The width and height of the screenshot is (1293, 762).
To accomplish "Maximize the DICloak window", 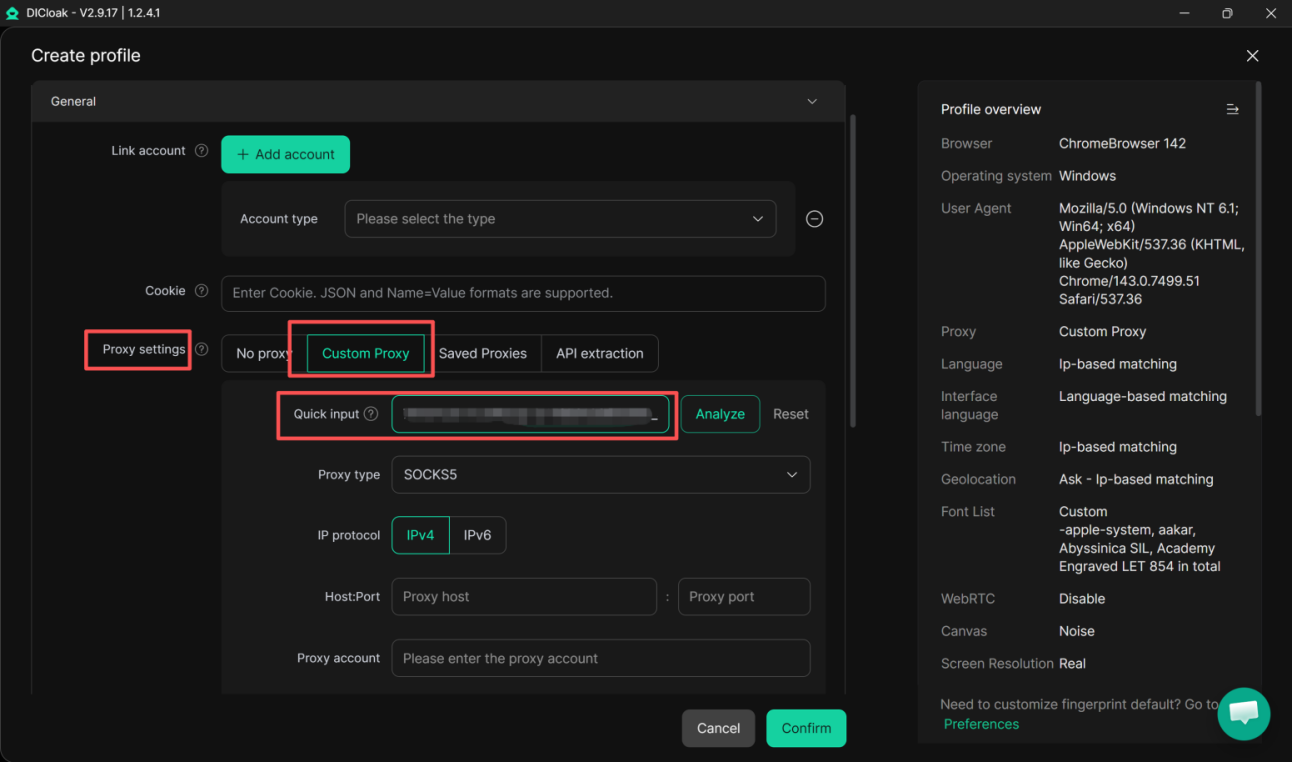I will click(1227, 13).
